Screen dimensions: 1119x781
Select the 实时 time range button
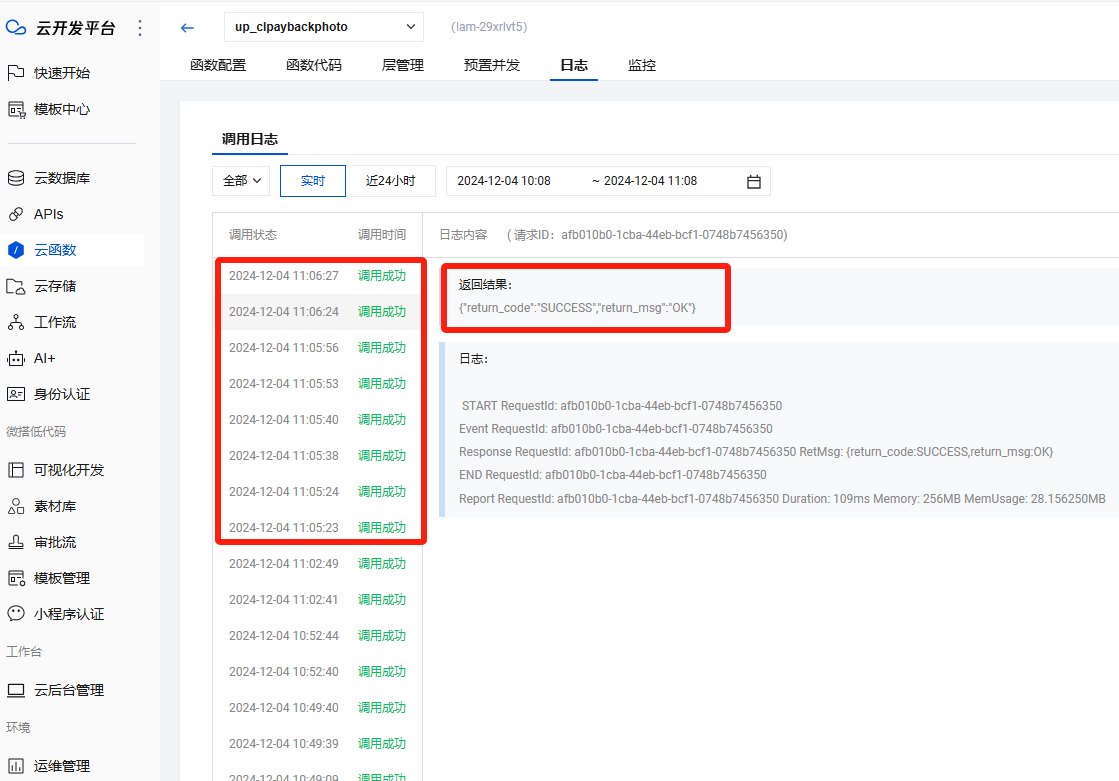(x=313, y=181)
